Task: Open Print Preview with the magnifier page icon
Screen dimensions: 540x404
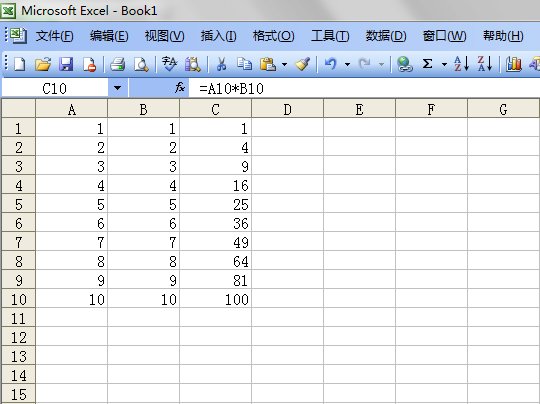Action: click(141, 64)
